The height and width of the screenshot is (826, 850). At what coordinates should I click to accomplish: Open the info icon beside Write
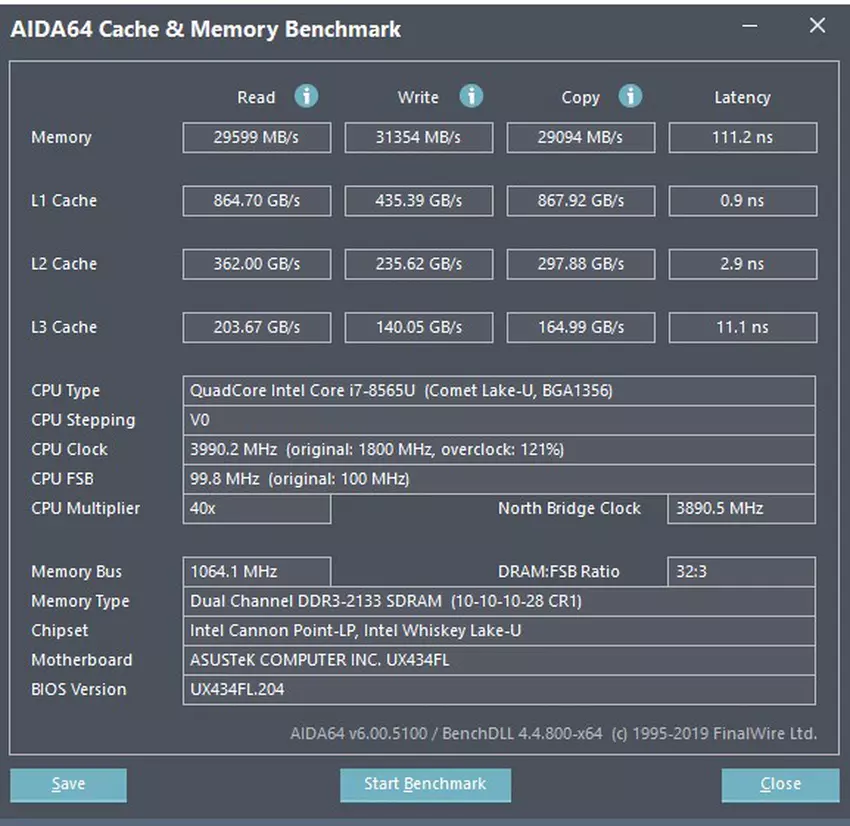click(471, 96)
